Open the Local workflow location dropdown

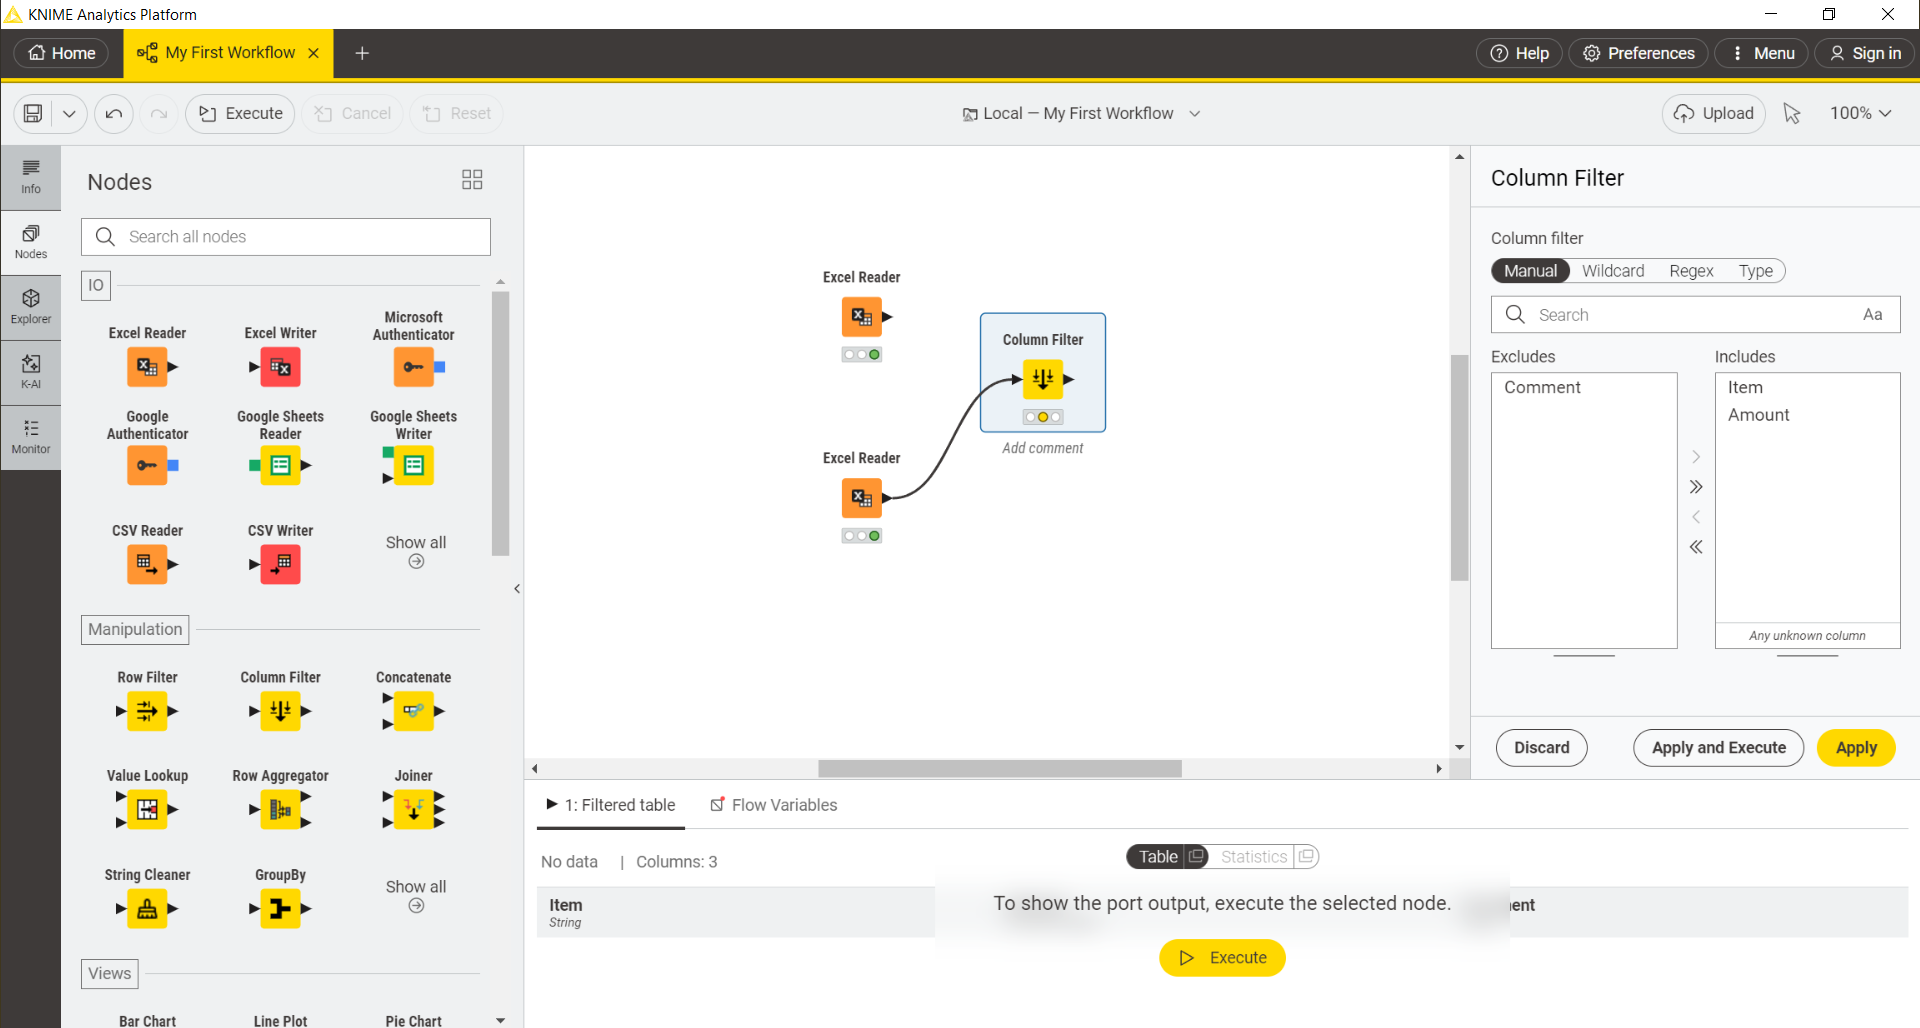(x=1195, y=113)
